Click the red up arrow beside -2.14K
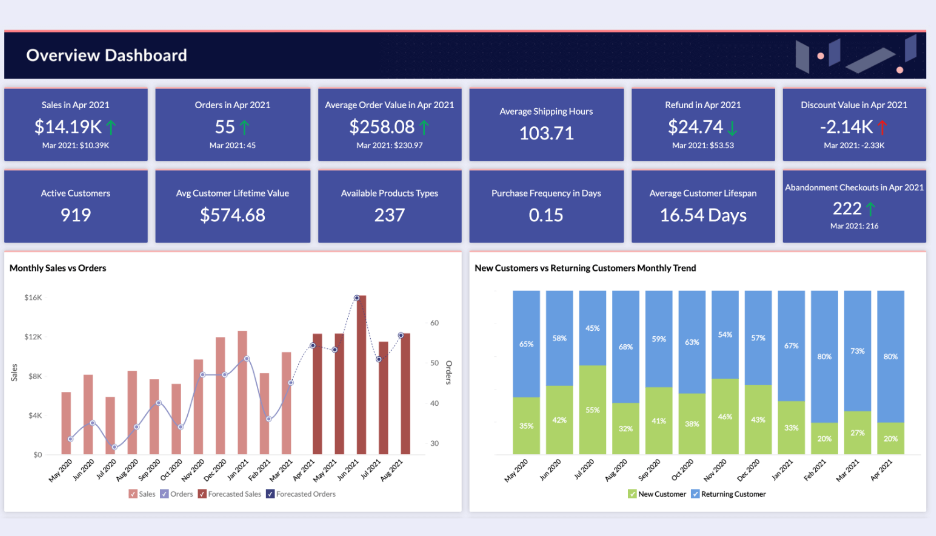This screenshot has height=536, width=936. point(883,127)
